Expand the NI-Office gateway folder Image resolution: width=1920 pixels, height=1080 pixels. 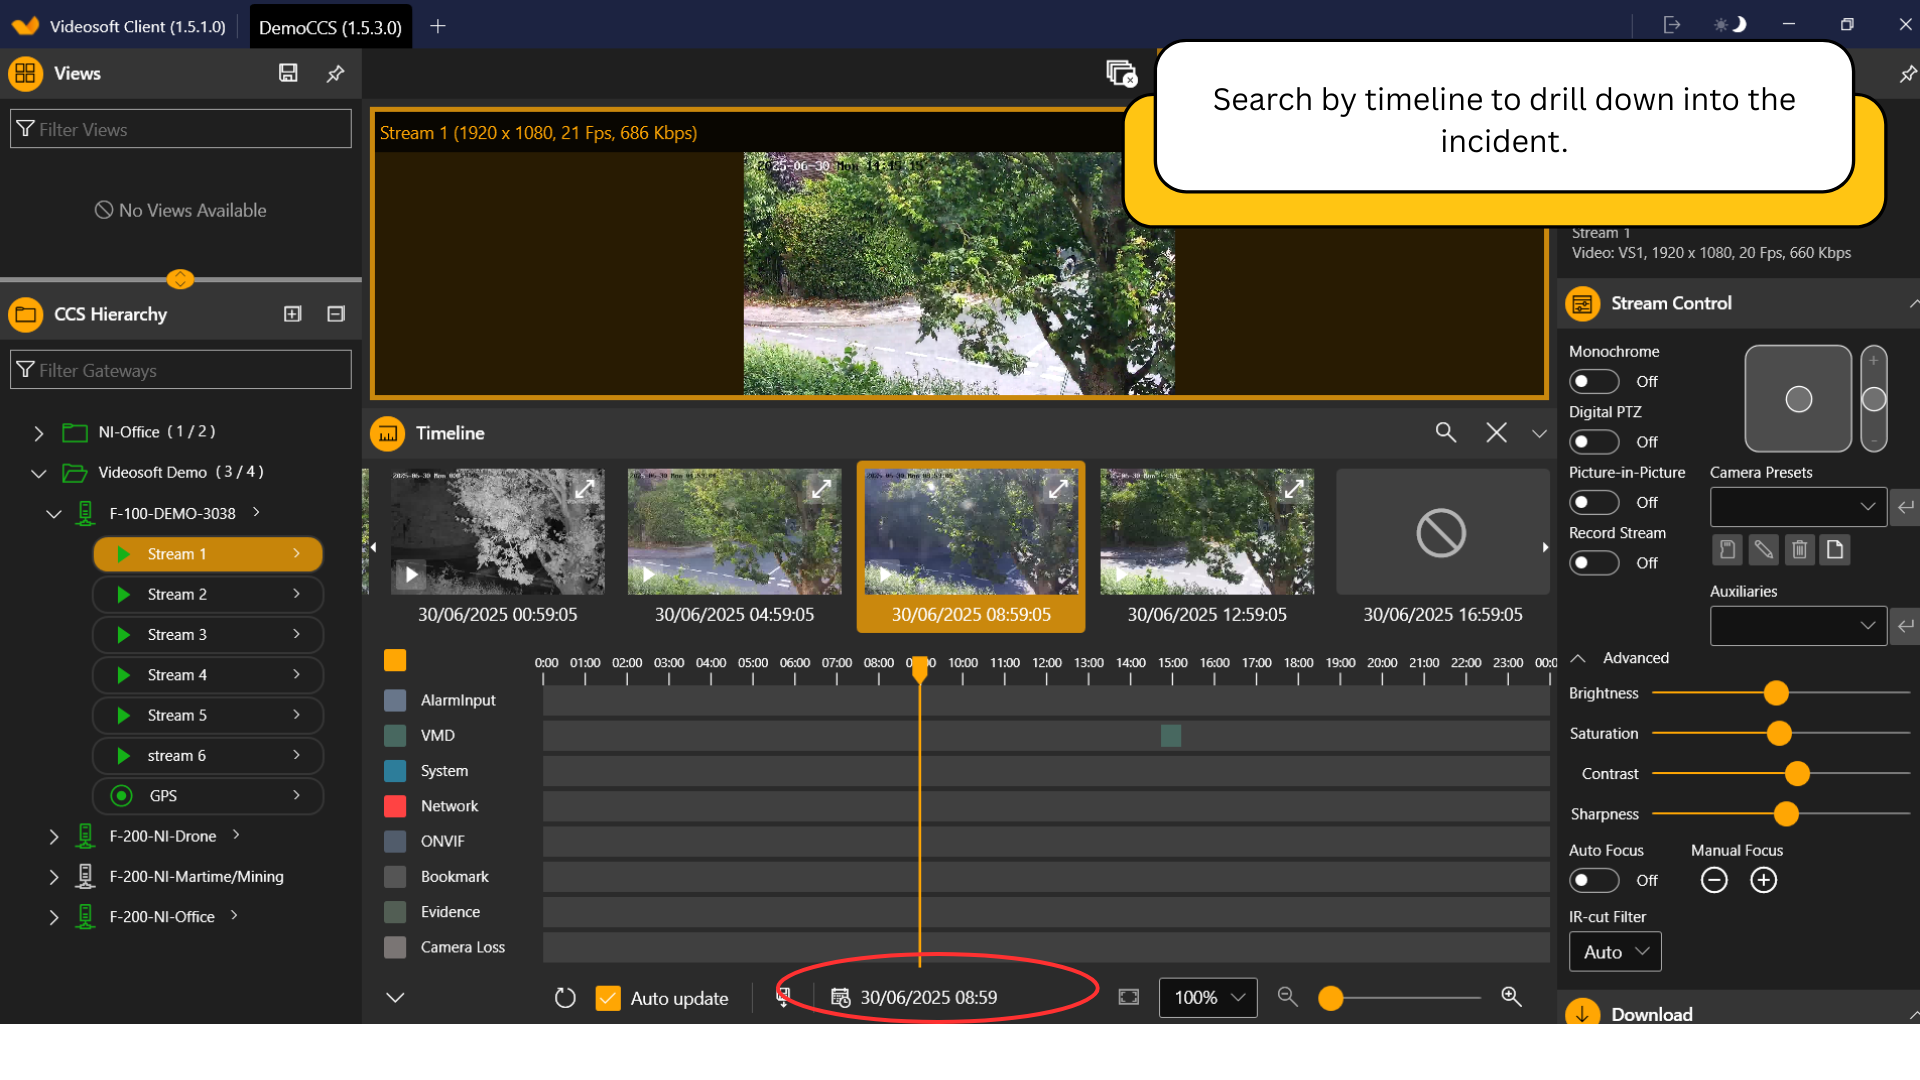(x=38, y=433)
